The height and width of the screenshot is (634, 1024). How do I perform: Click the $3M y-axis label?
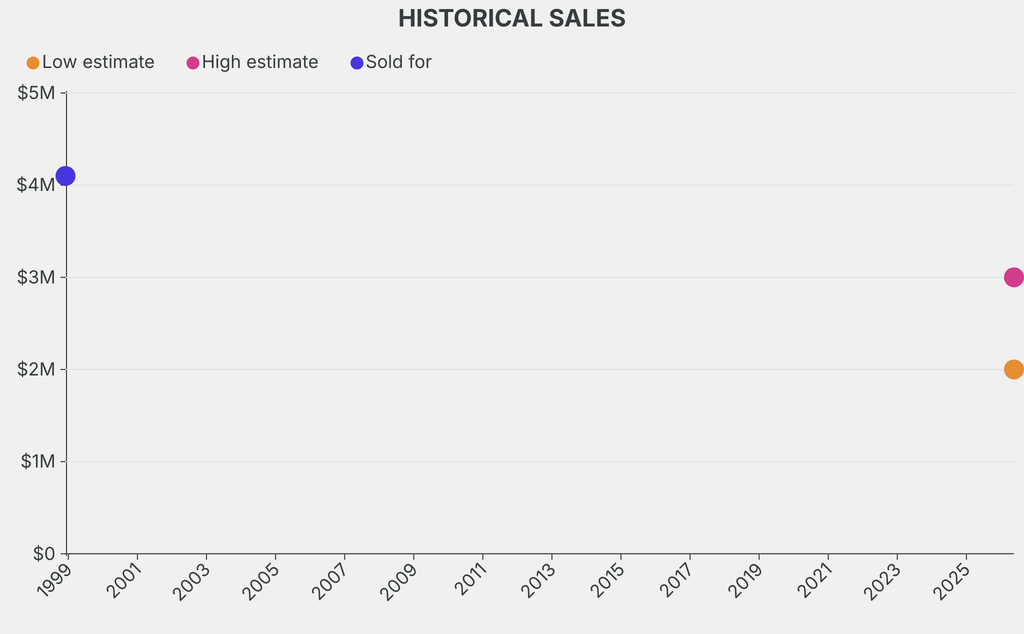36,277
